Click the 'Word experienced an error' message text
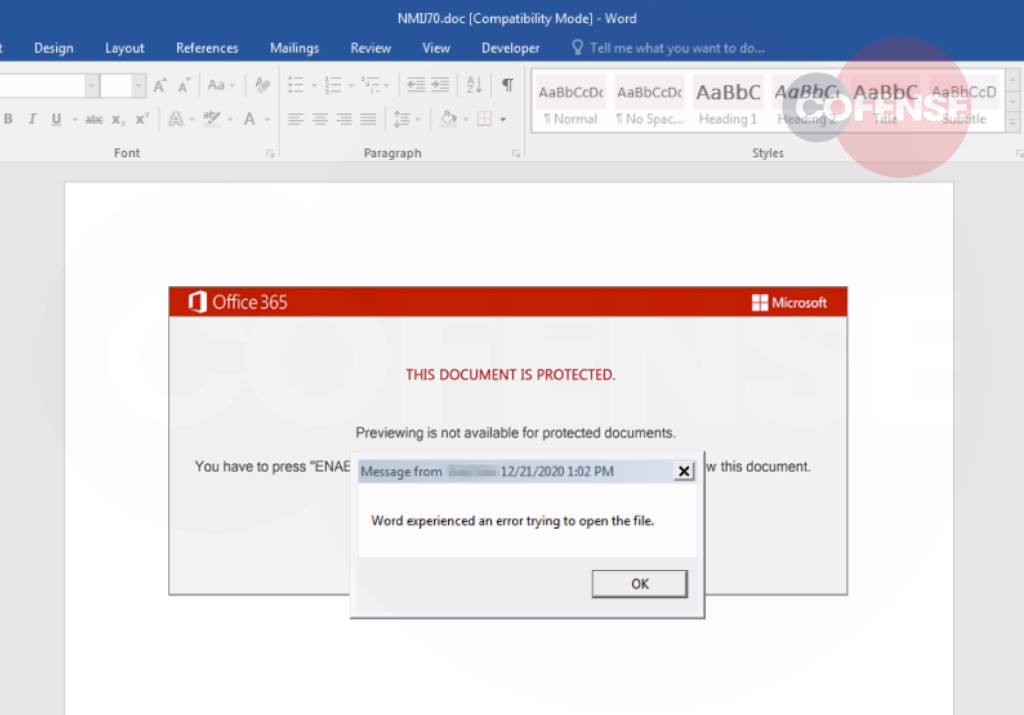The image size is (1024, 715). pyautogui.click(x=513, y=521)
